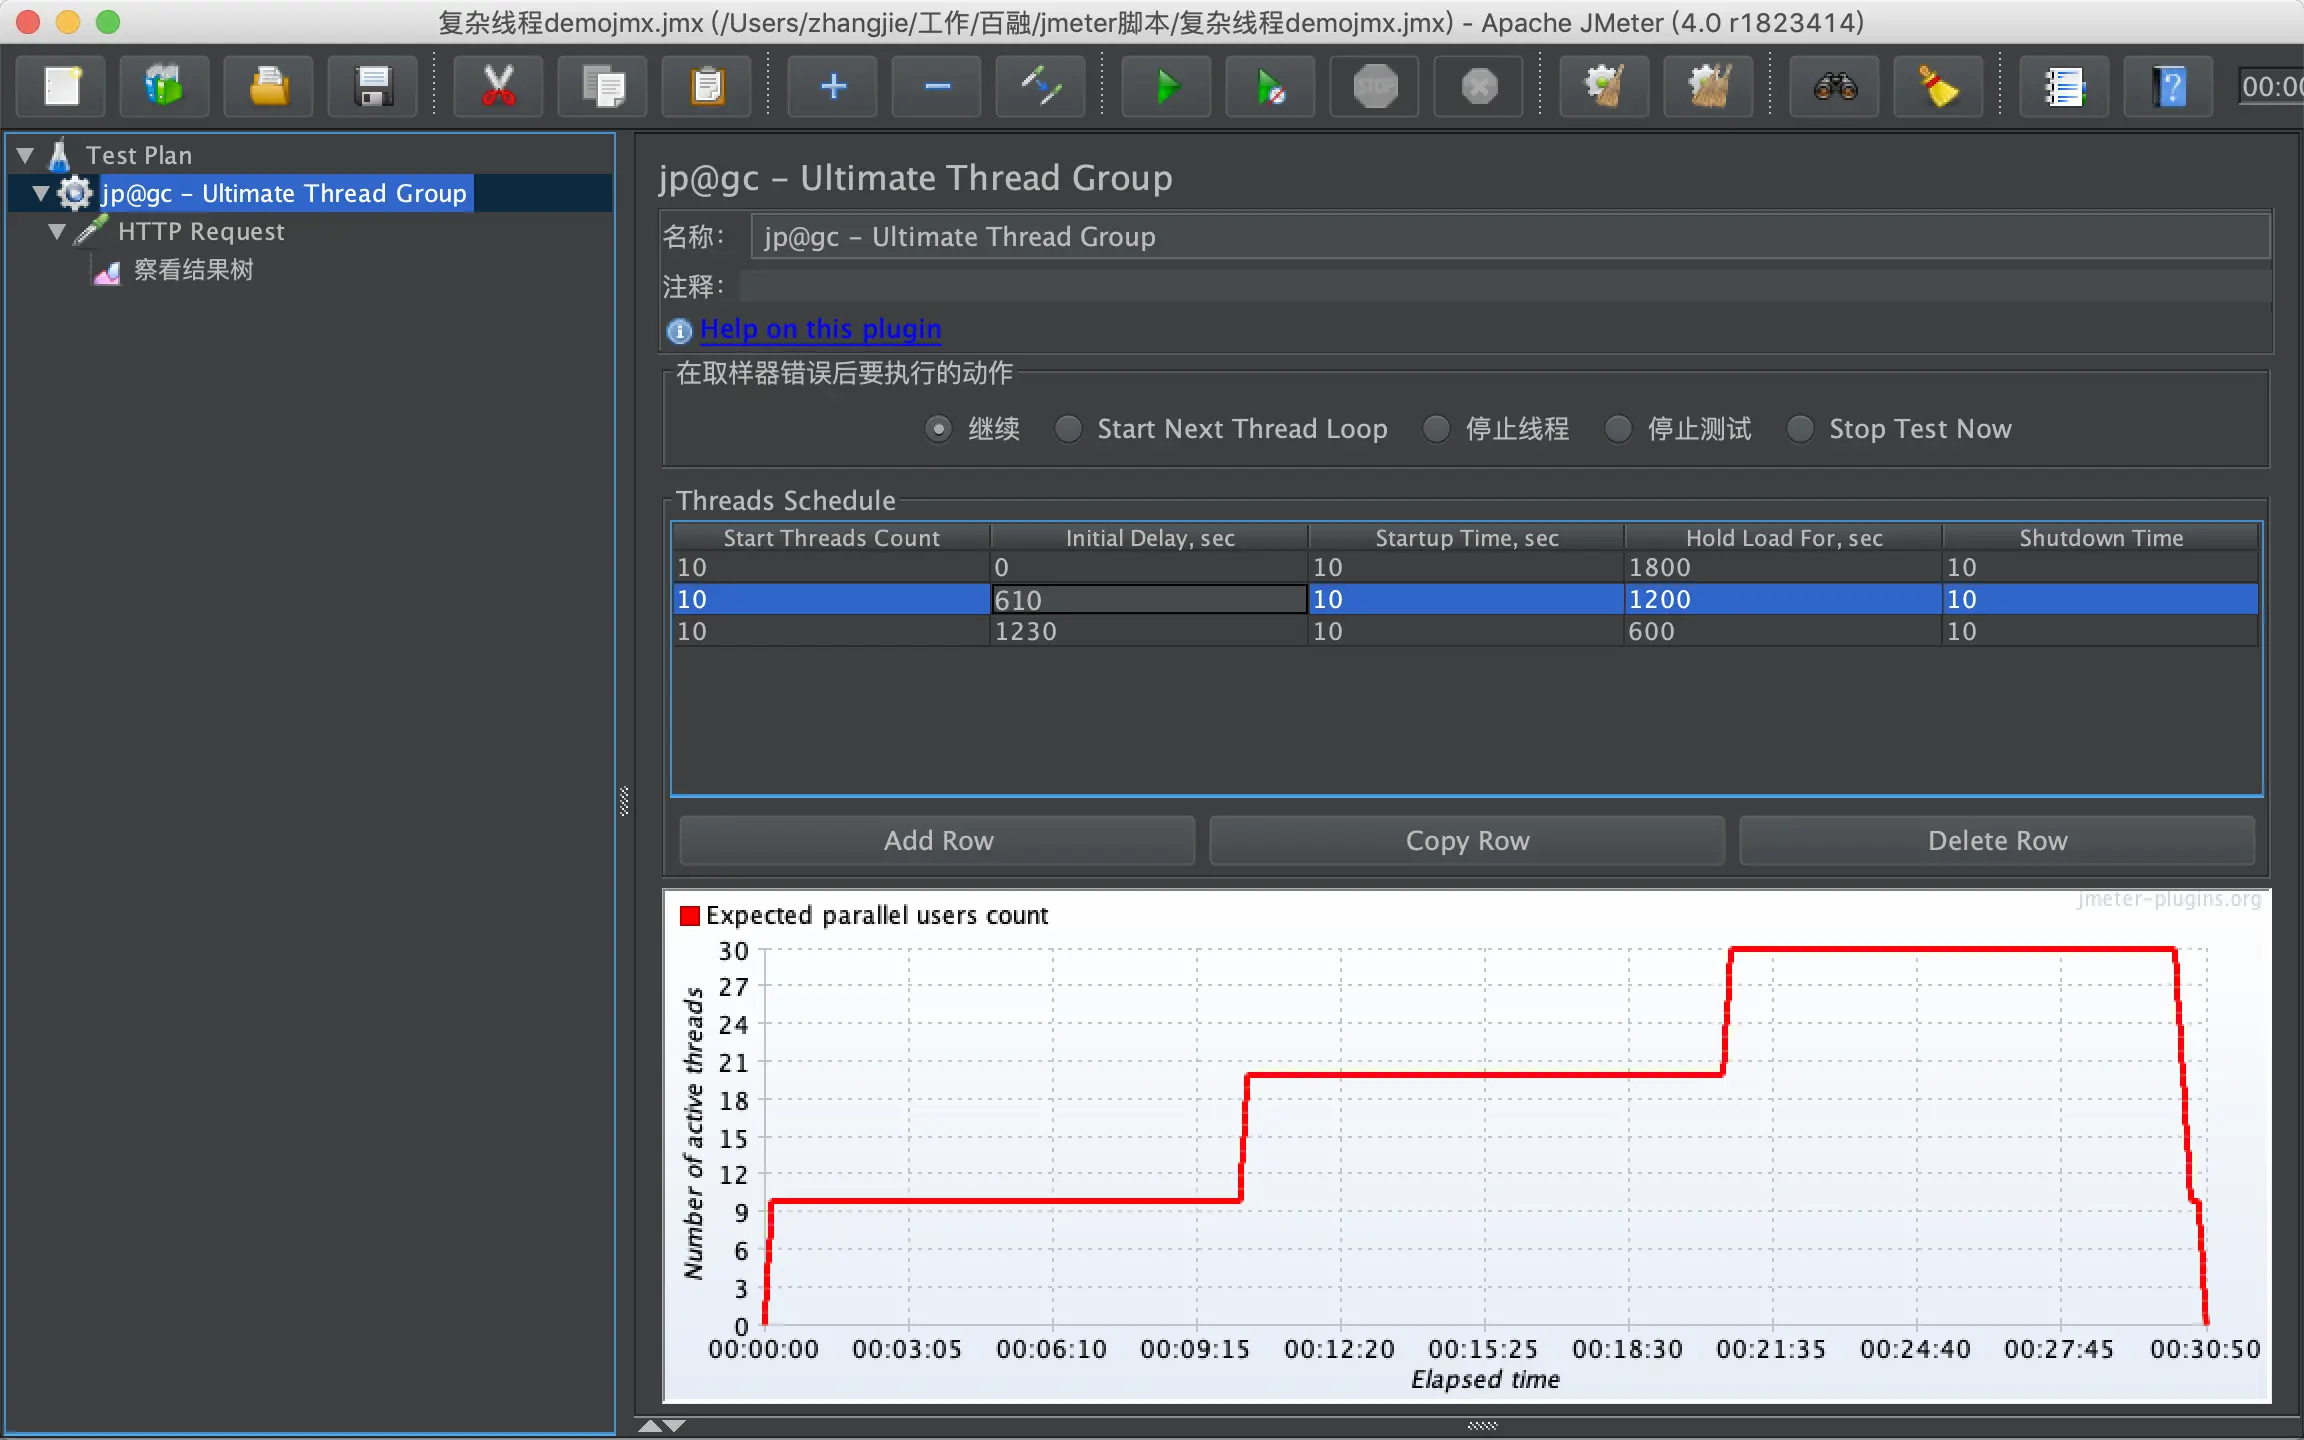Screen dimensions: 2304x1440
Task: Click the Function Helper list icon
Action: click(x=2063, y=87)
